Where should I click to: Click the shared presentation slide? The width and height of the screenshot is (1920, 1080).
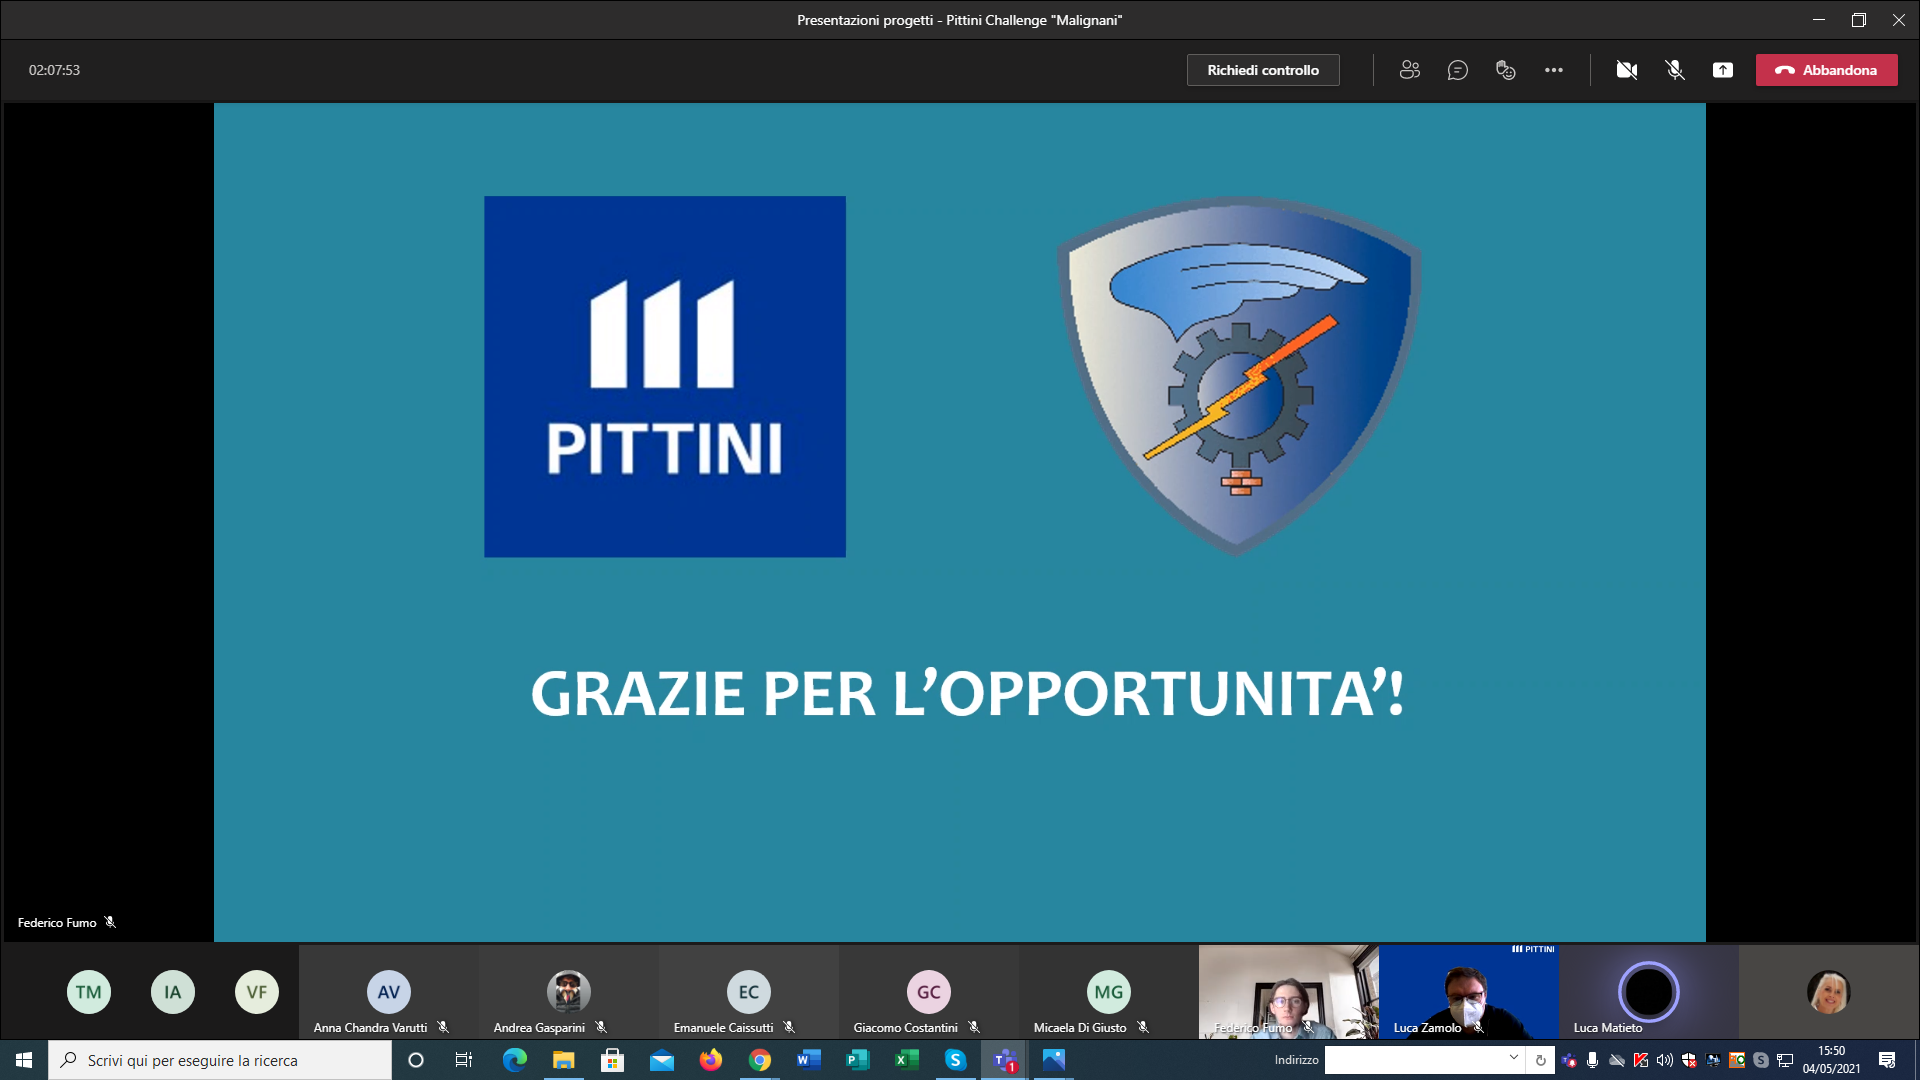960,522
